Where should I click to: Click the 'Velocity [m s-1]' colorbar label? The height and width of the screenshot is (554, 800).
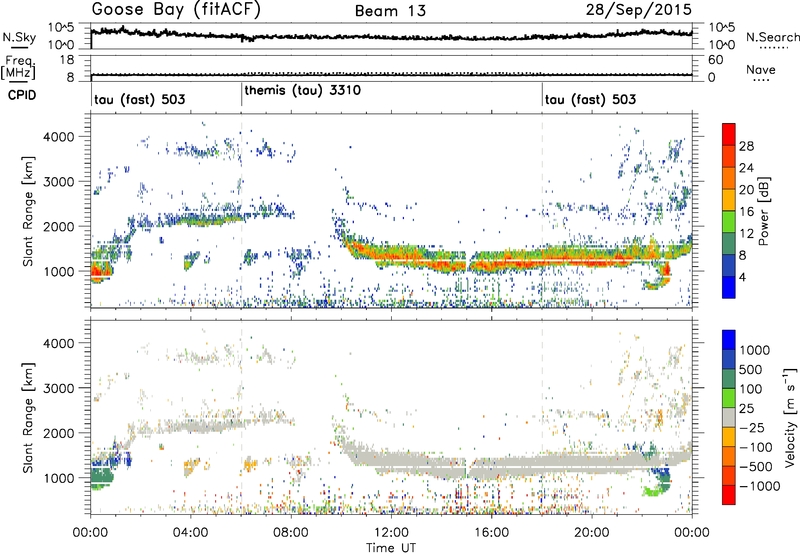tap(790, 417)
